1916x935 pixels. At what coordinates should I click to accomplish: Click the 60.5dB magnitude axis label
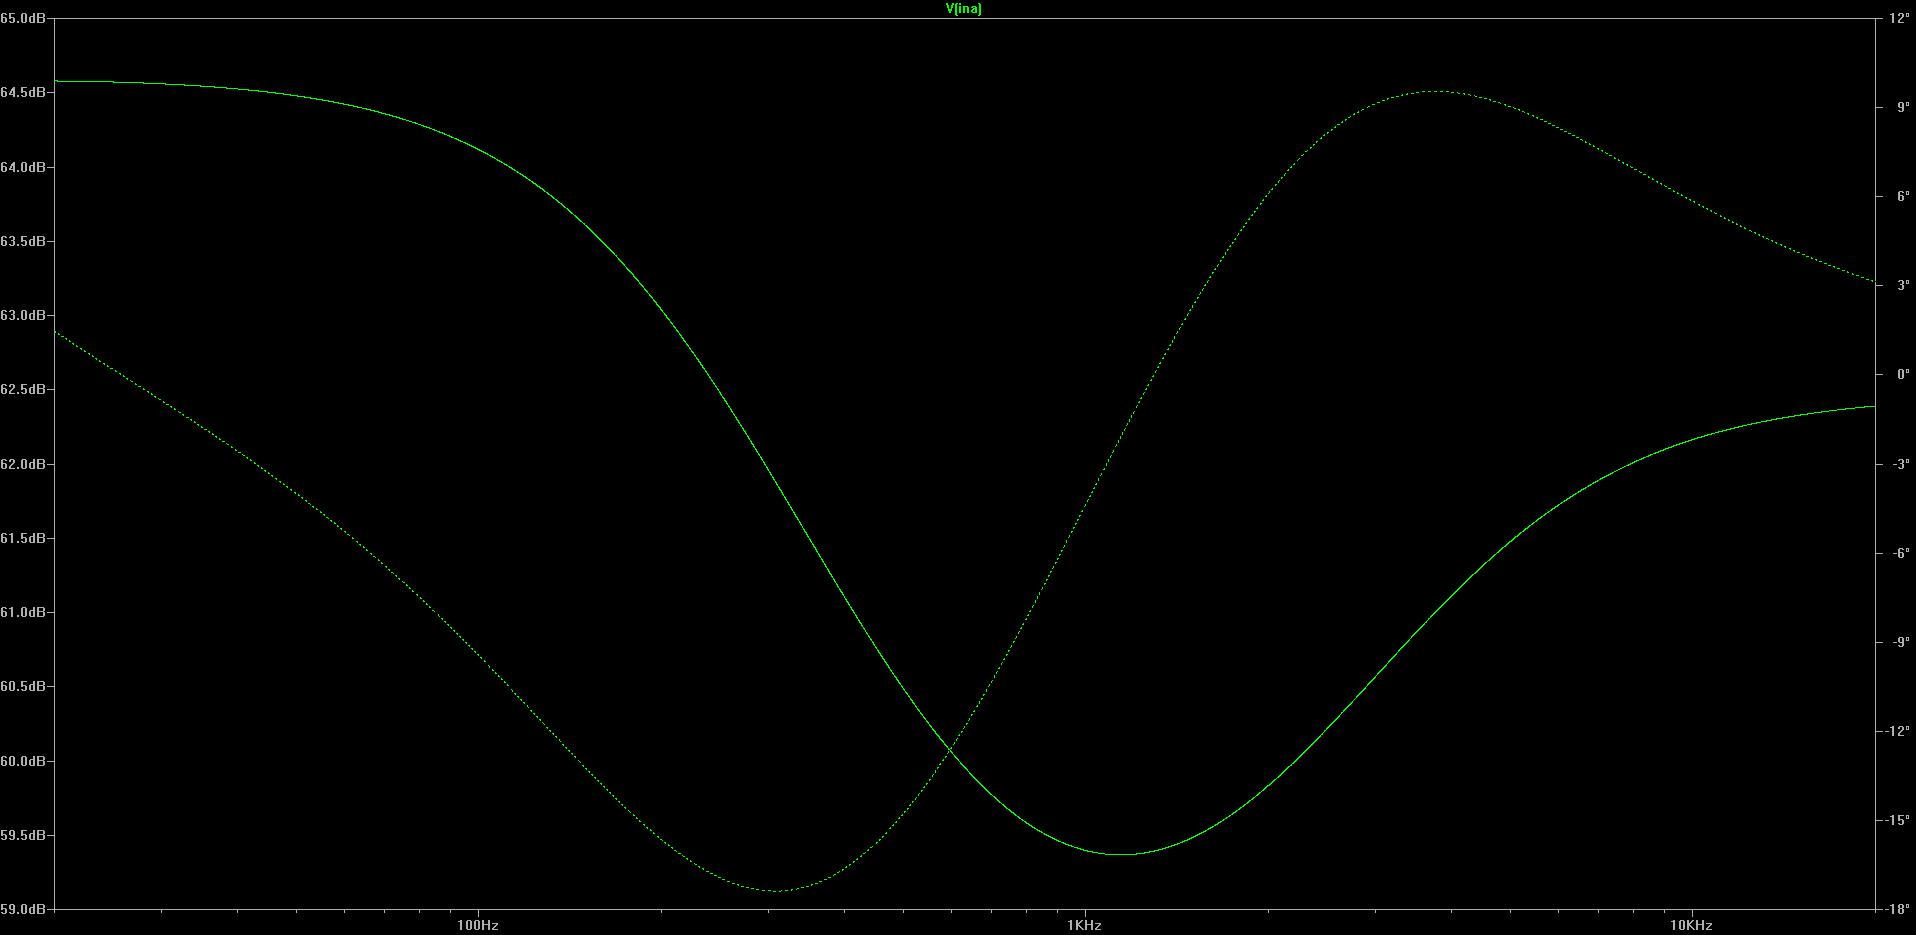coord(22,687)
